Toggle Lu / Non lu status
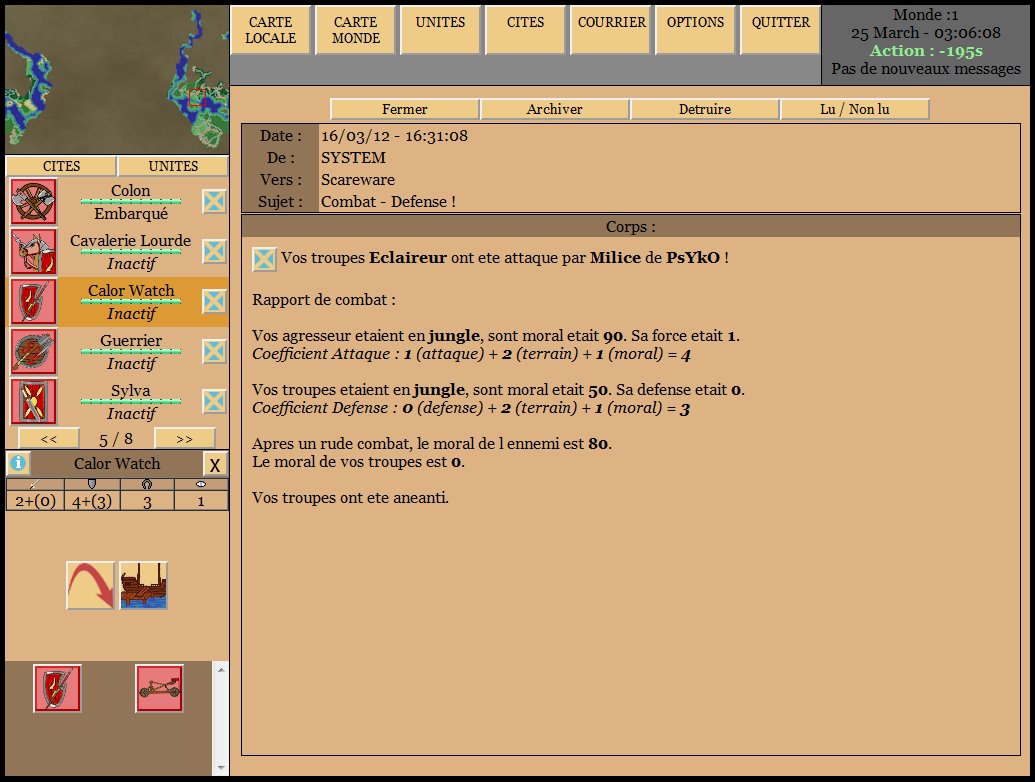Screen dimensions: 1035x782 pos(855,110)
